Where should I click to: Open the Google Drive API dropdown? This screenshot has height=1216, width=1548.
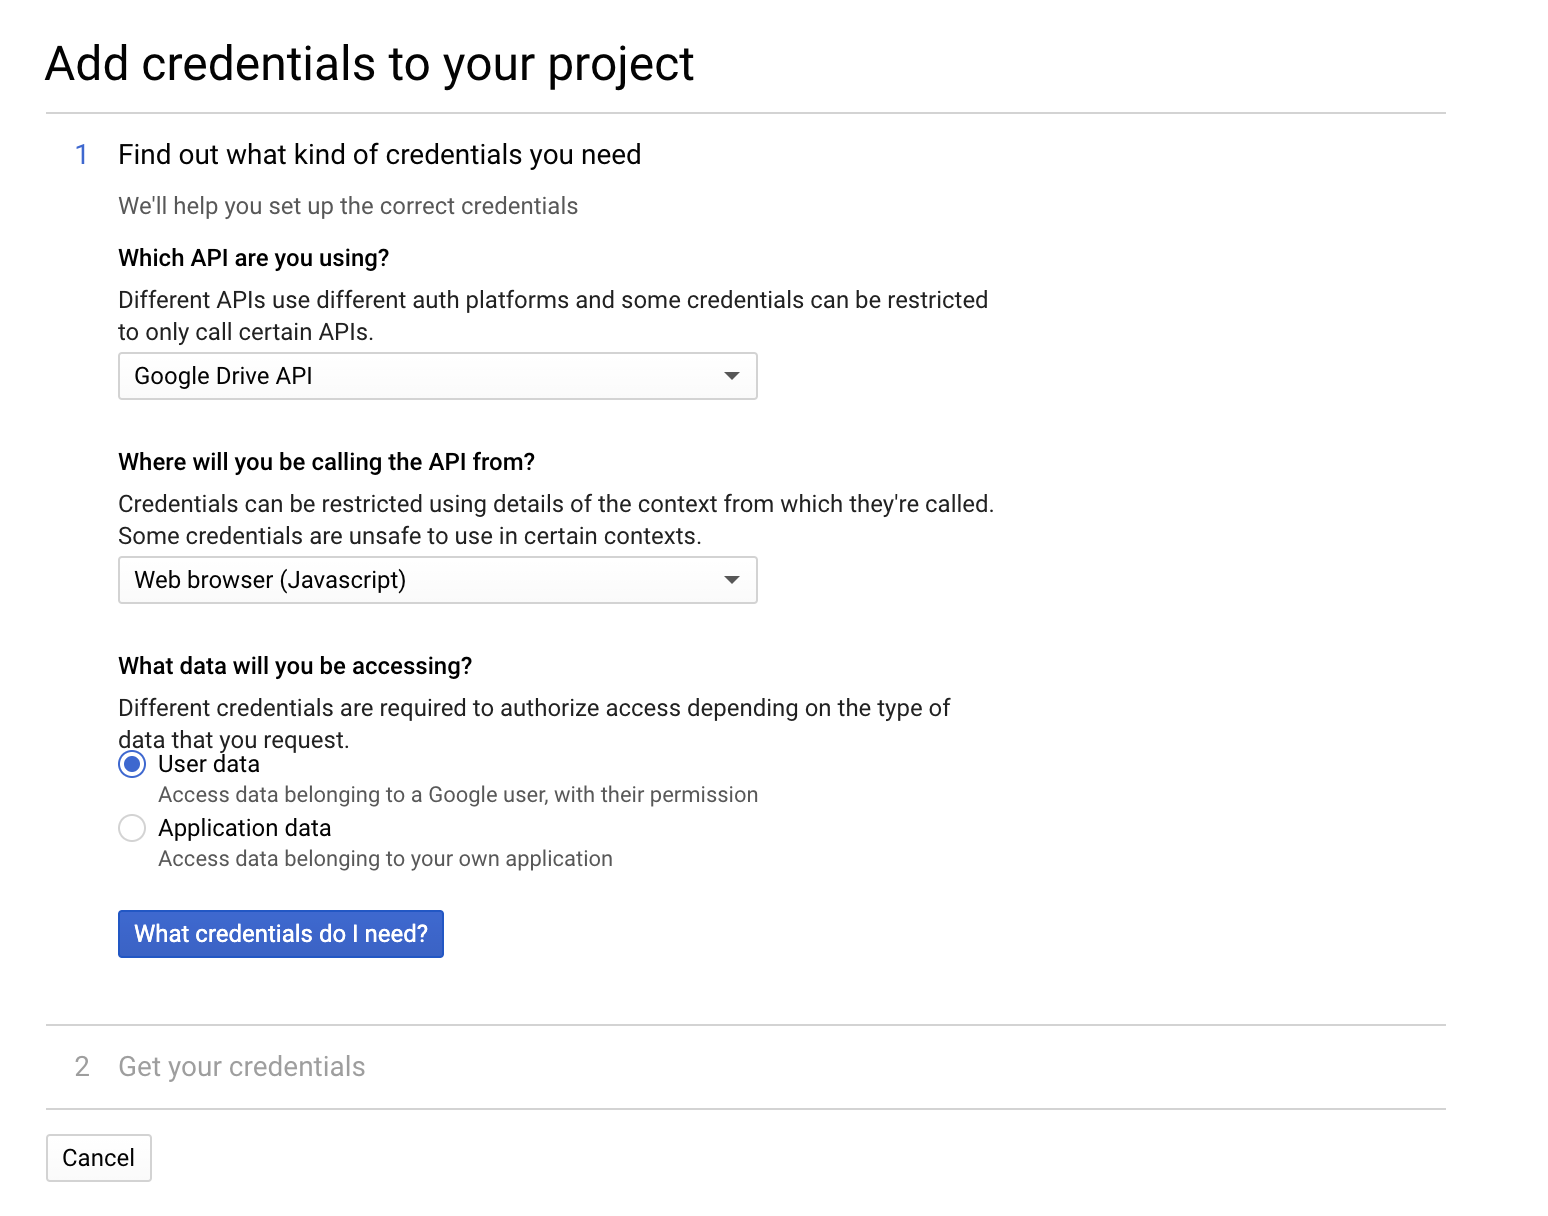pyautogui.click(x=437, y=376)
